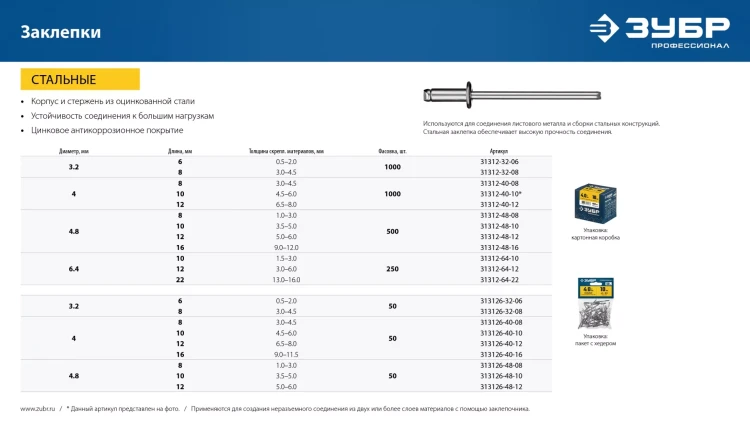Select article 31312-48-12

(x=499, y=236)
